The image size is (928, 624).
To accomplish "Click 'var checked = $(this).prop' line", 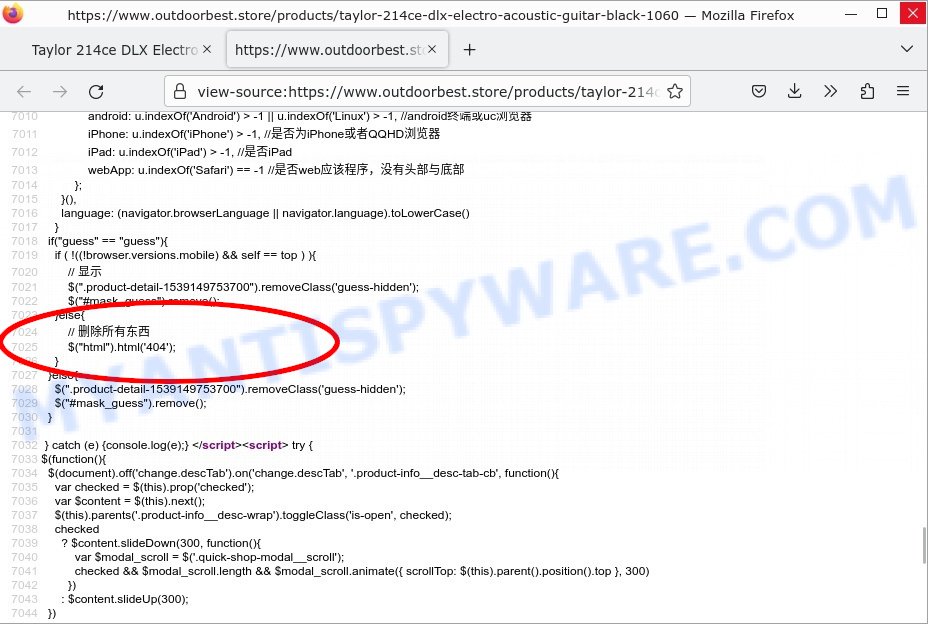I will pyautogui.click(x=154, y=487).
